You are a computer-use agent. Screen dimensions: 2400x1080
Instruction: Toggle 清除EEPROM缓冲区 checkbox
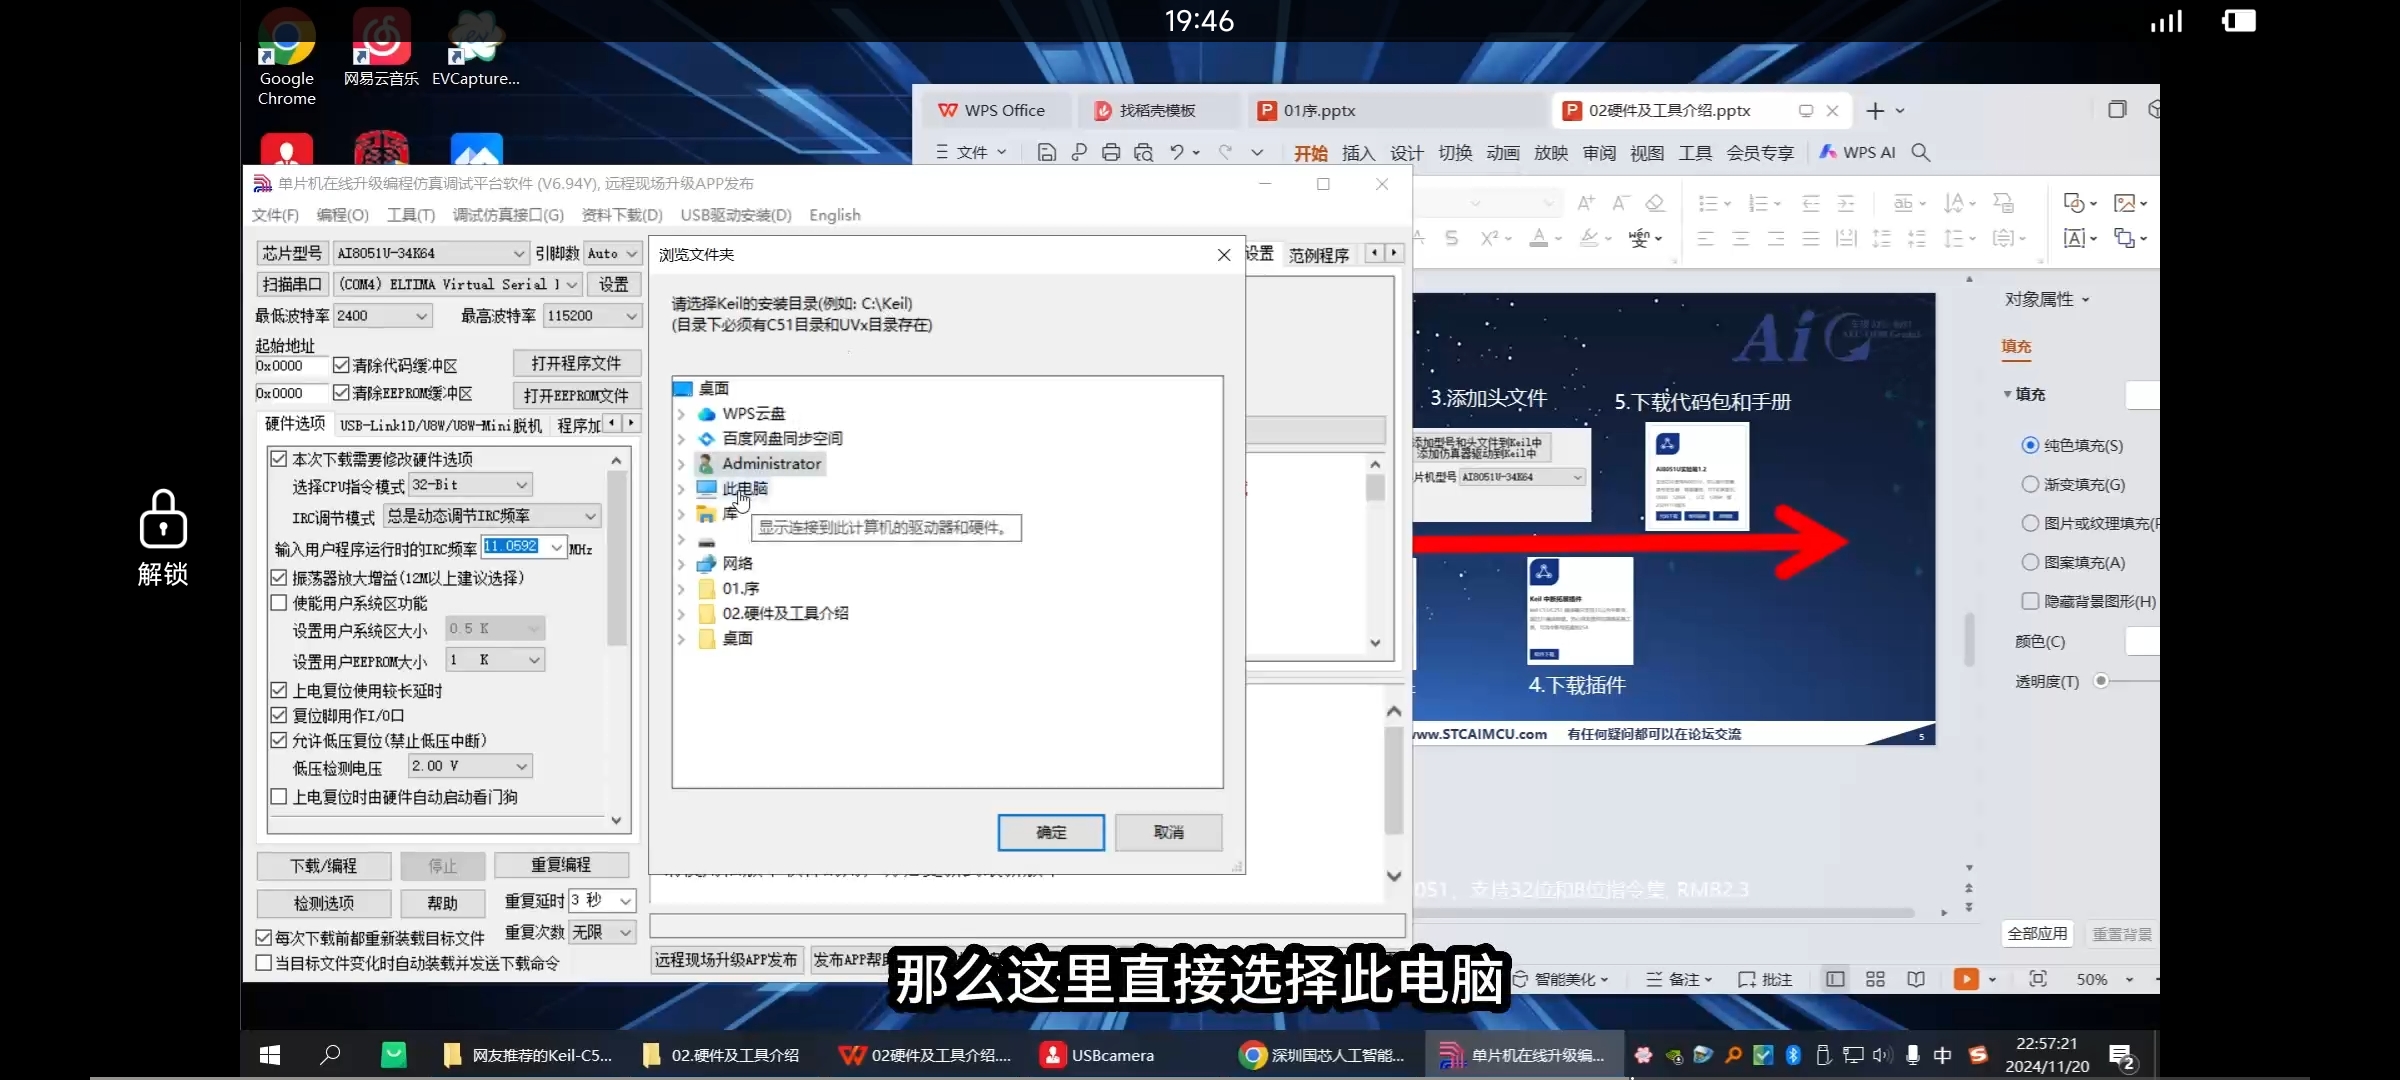coord(341,393)
